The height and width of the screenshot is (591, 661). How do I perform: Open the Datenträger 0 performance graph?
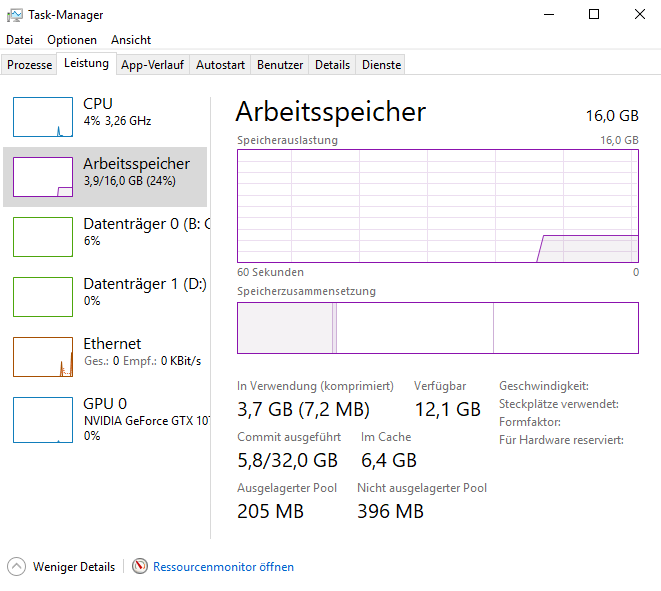(x=43, y=237)
